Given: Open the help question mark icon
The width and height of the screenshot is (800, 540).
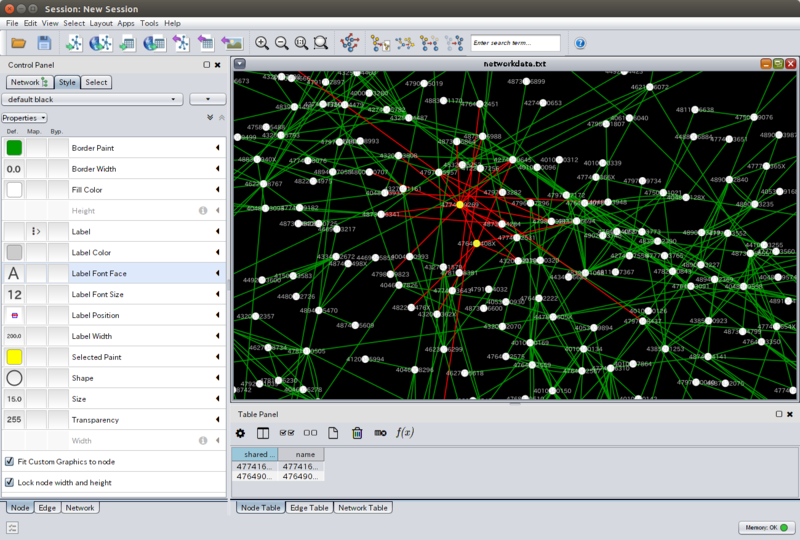Looking at the screenshot, I should [x=580, y=43].
